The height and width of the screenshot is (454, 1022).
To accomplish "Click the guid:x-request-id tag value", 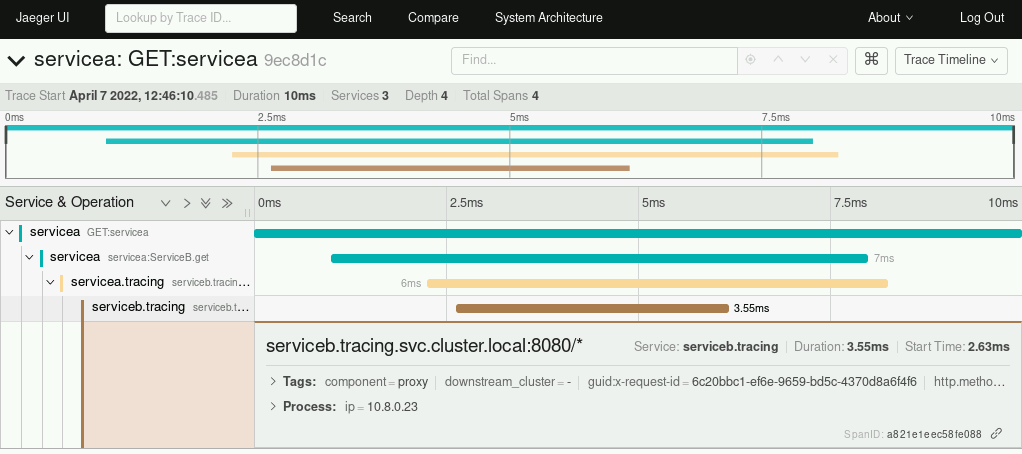I will coord(804,382).
